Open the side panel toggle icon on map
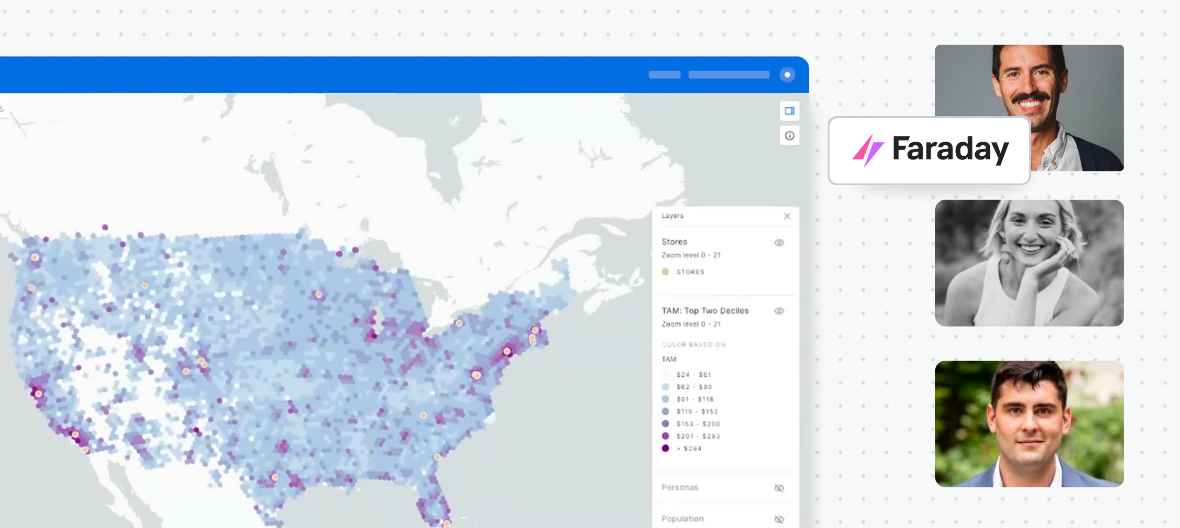The height and width of the screenshot is (528, 1180). [x=789, y=111]
